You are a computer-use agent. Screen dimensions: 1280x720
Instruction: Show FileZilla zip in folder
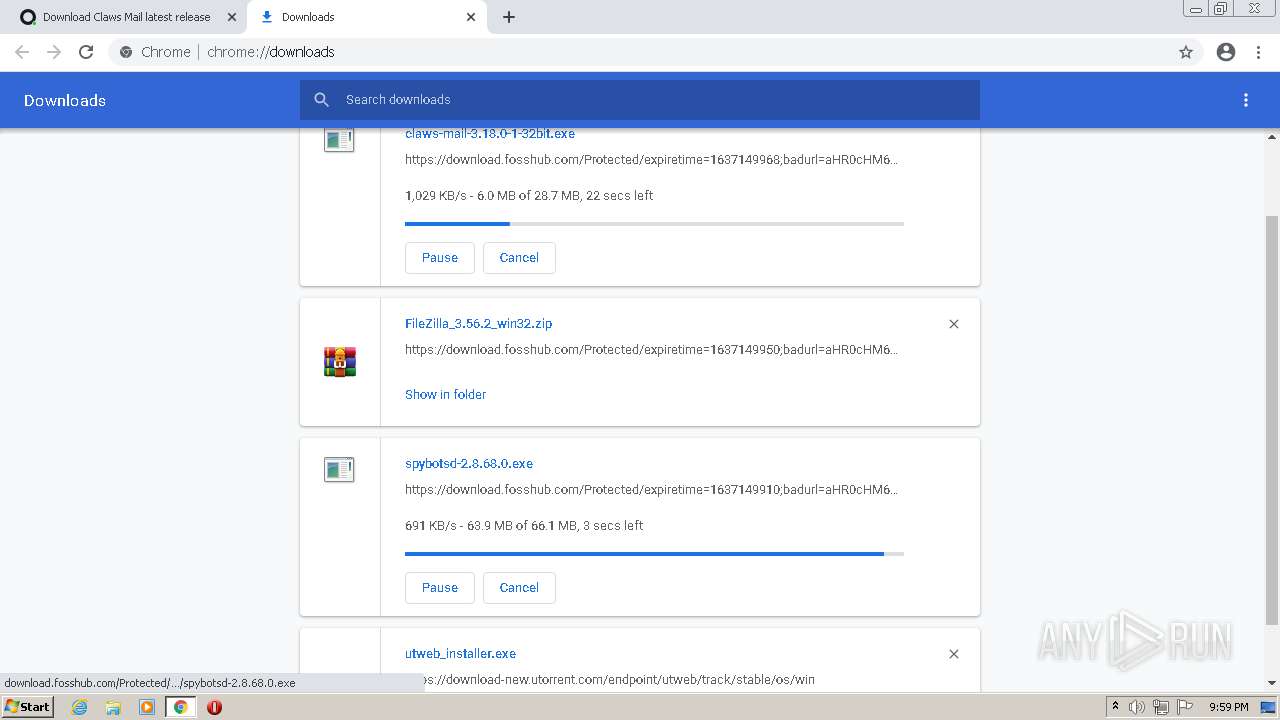tap(445, 394)
